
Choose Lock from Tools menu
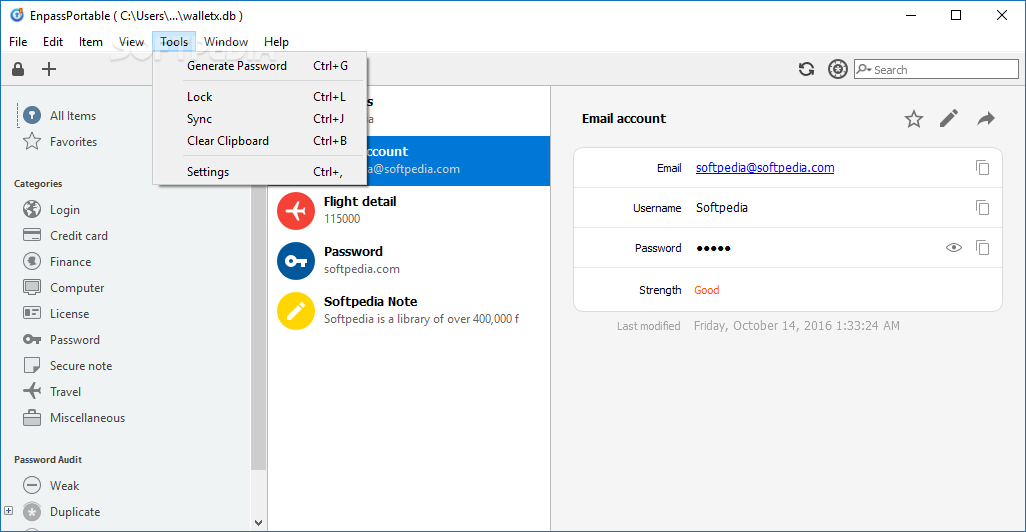(x=260, y=97)
